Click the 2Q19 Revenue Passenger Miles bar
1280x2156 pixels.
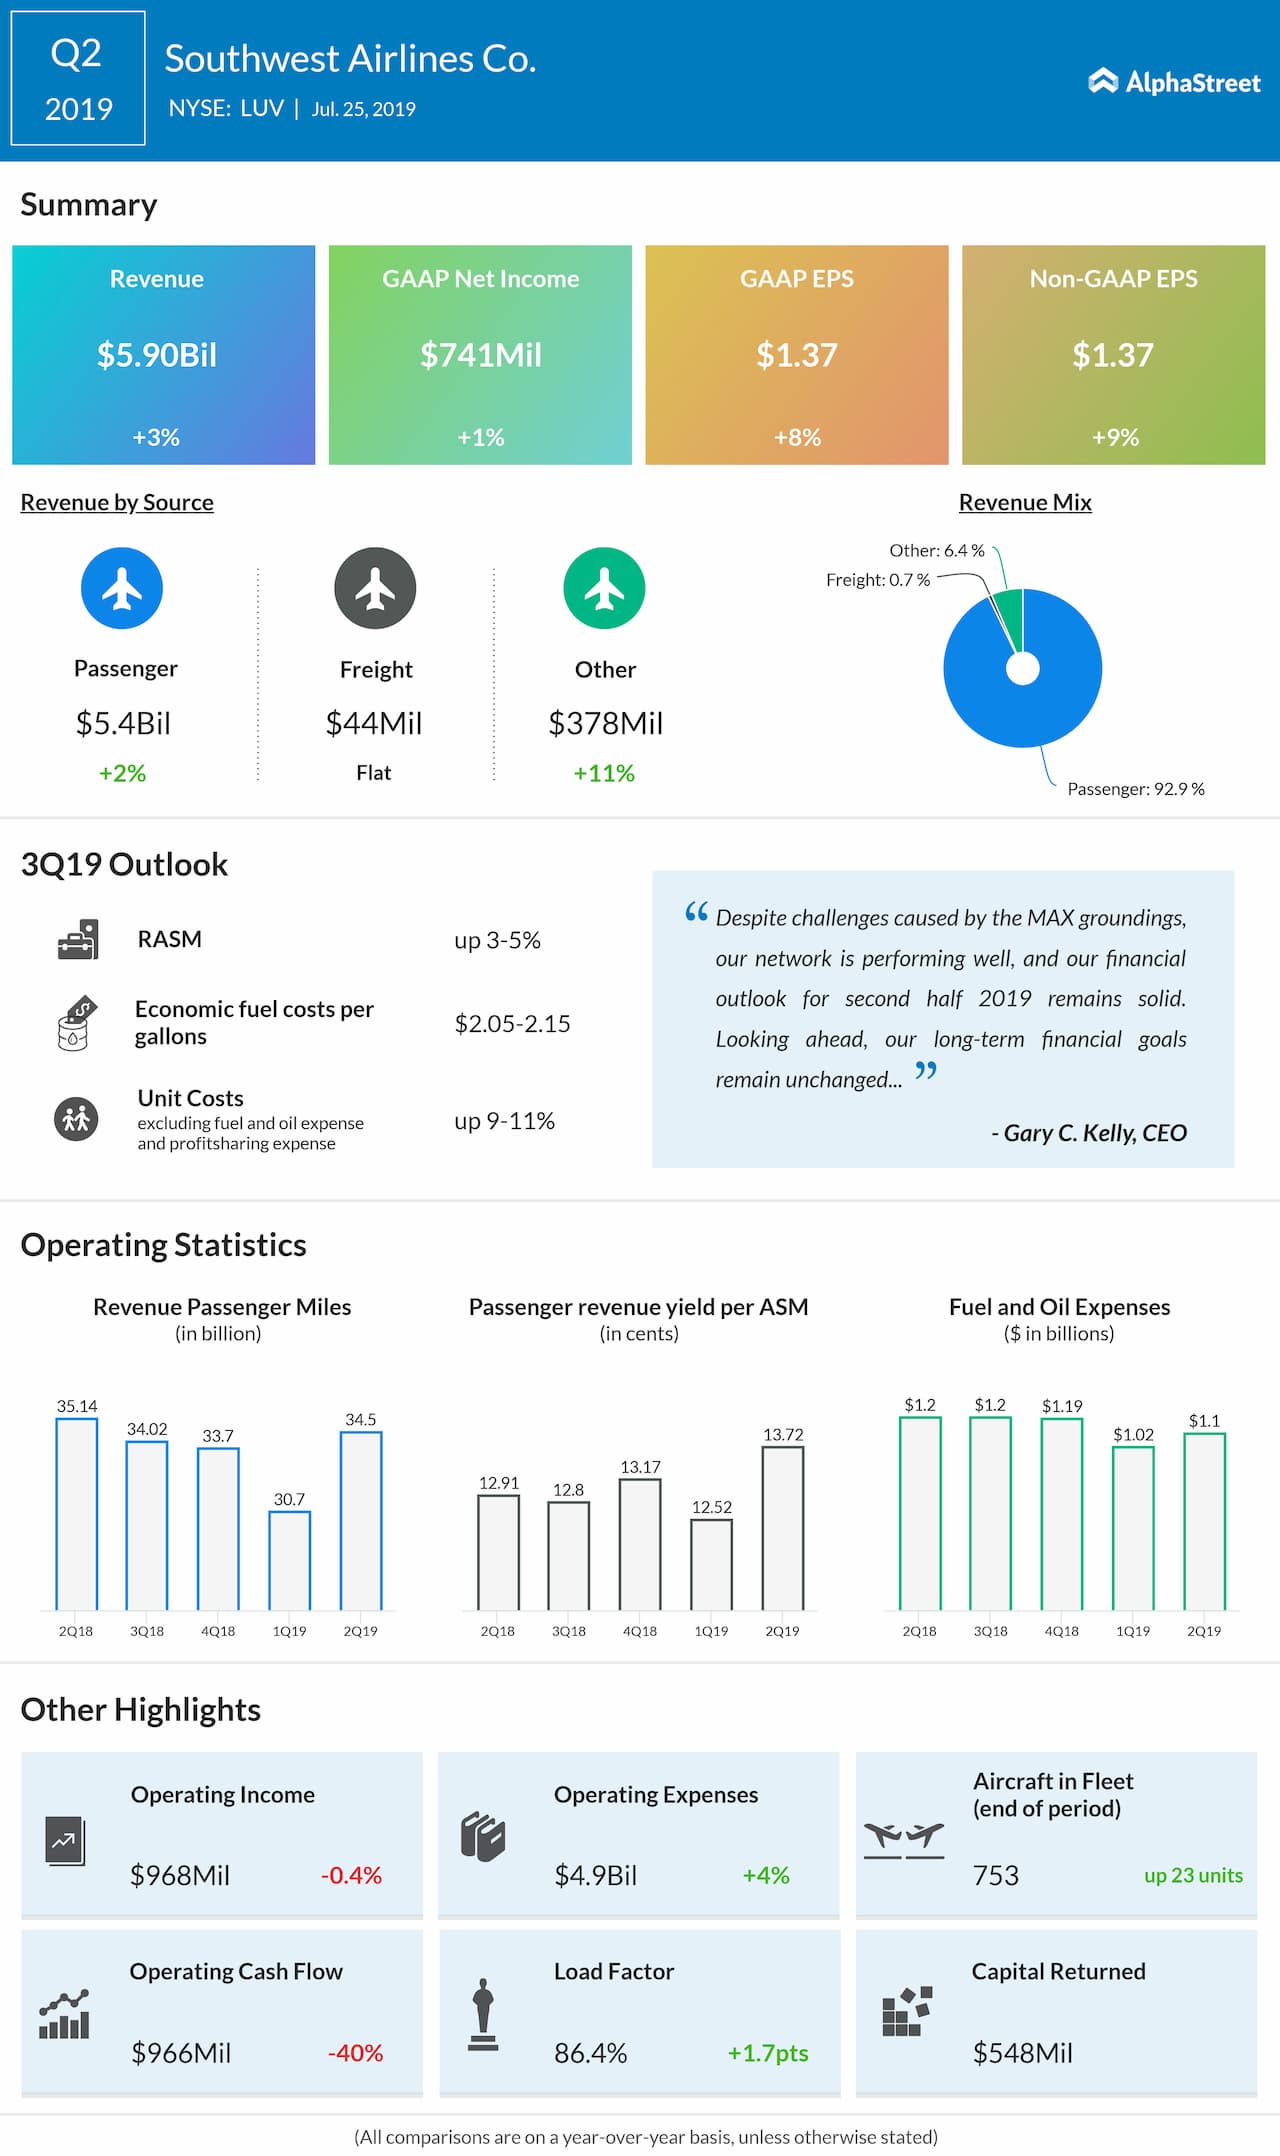pos(361,1520)
